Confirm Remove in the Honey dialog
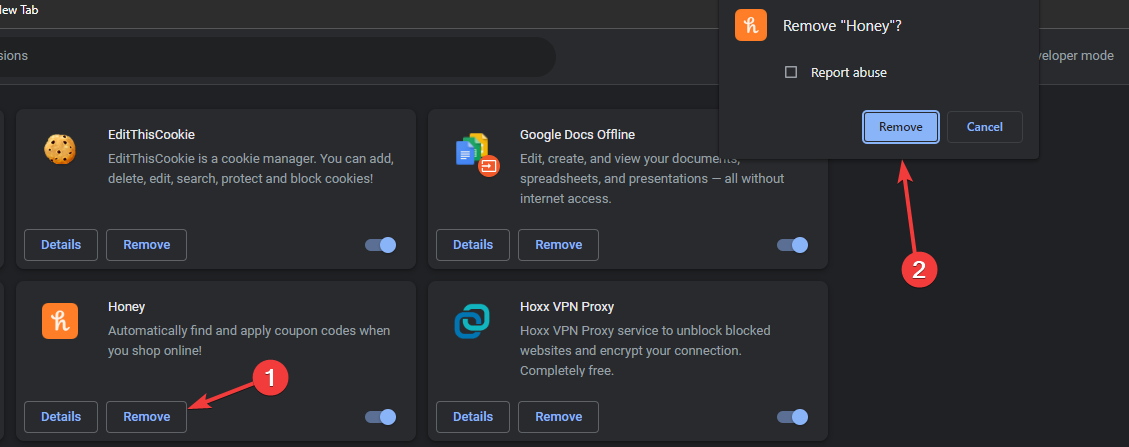The image size is (1129, 447). 901,127
